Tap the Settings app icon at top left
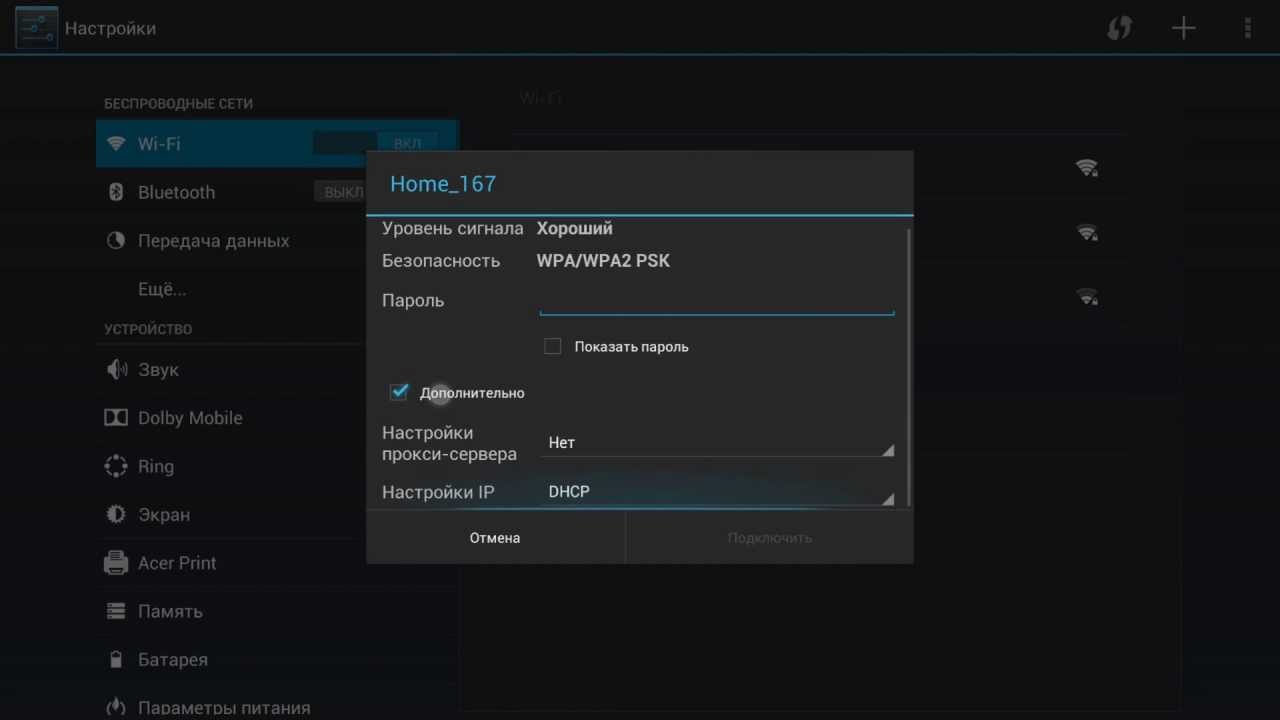This screenshot has width=1280, height=720. pos(36,28)
